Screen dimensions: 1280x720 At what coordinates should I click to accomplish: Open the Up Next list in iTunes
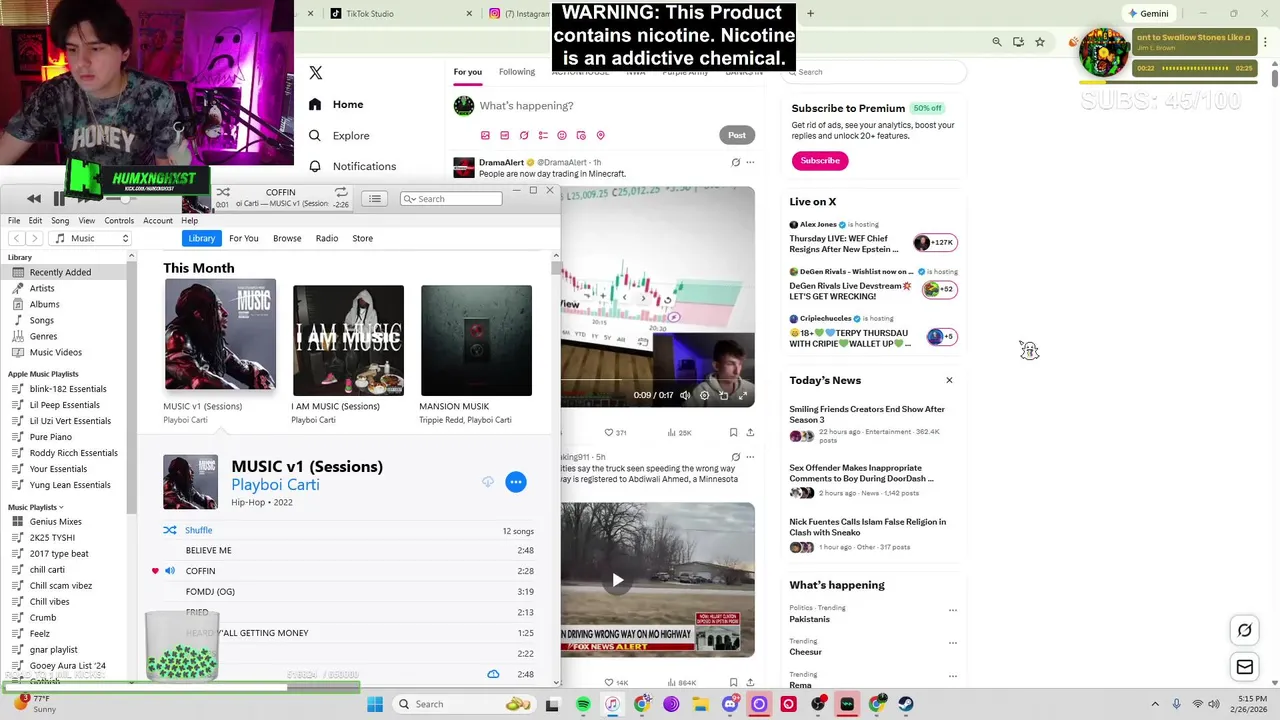[375, 198]
